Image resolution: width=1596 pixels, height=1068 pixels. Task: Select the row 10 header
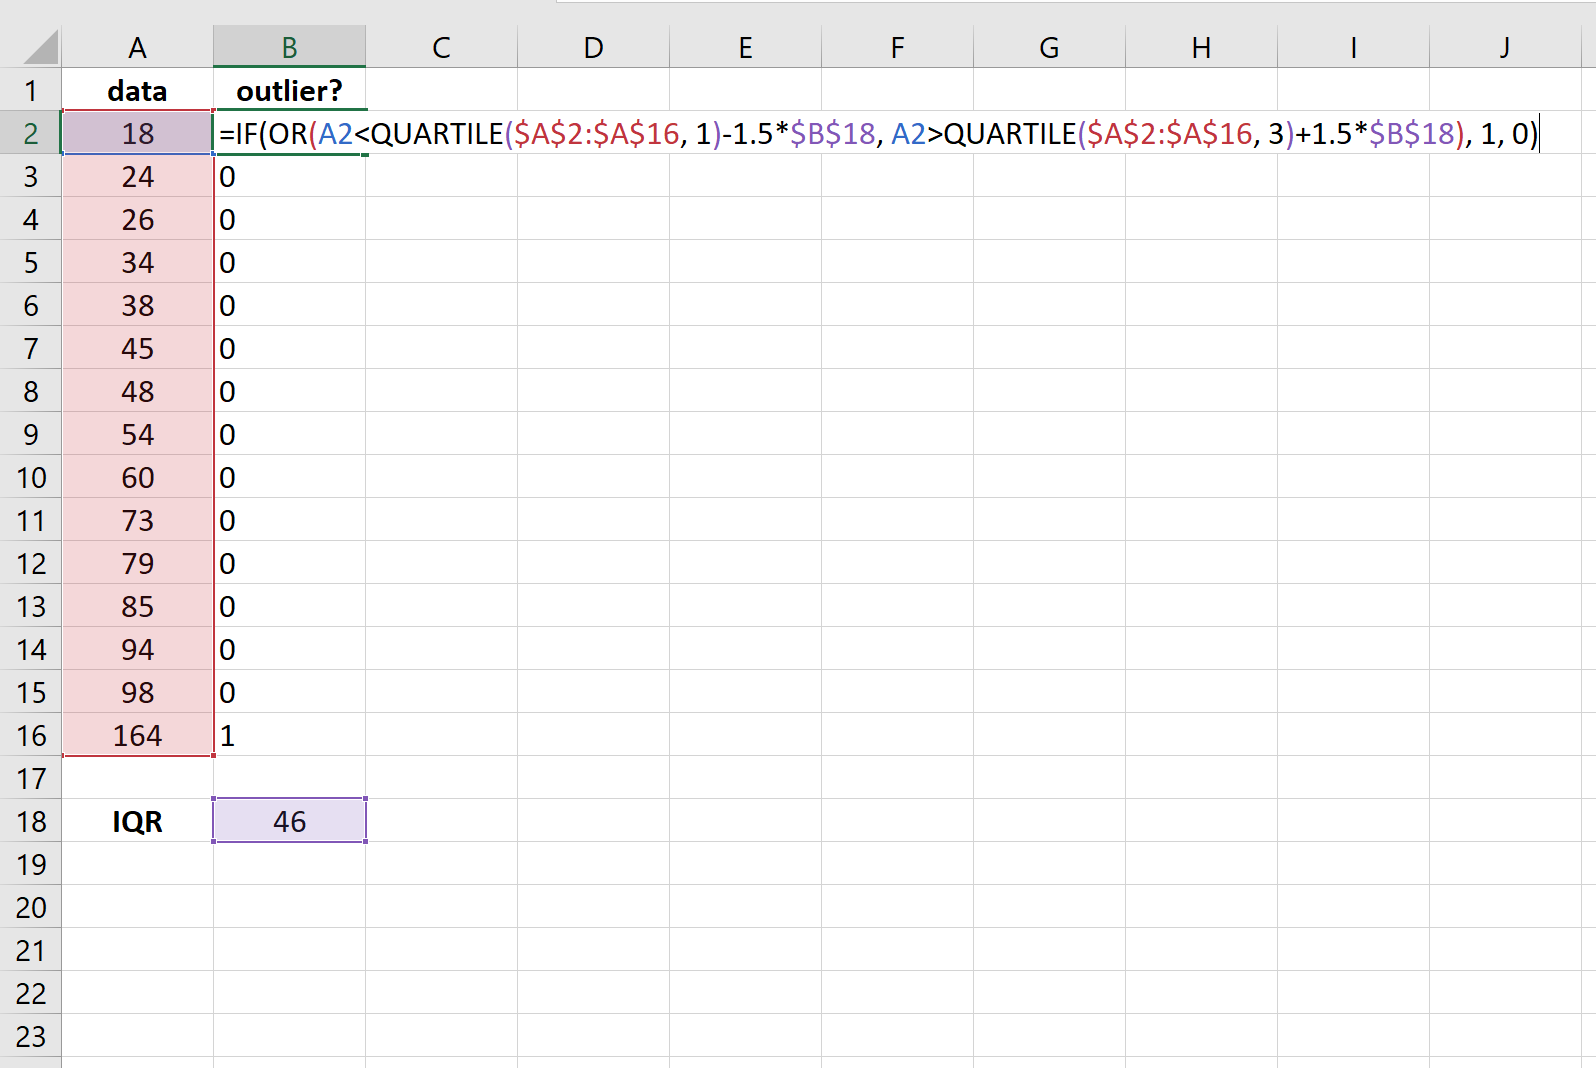click(x=30, y=478)
